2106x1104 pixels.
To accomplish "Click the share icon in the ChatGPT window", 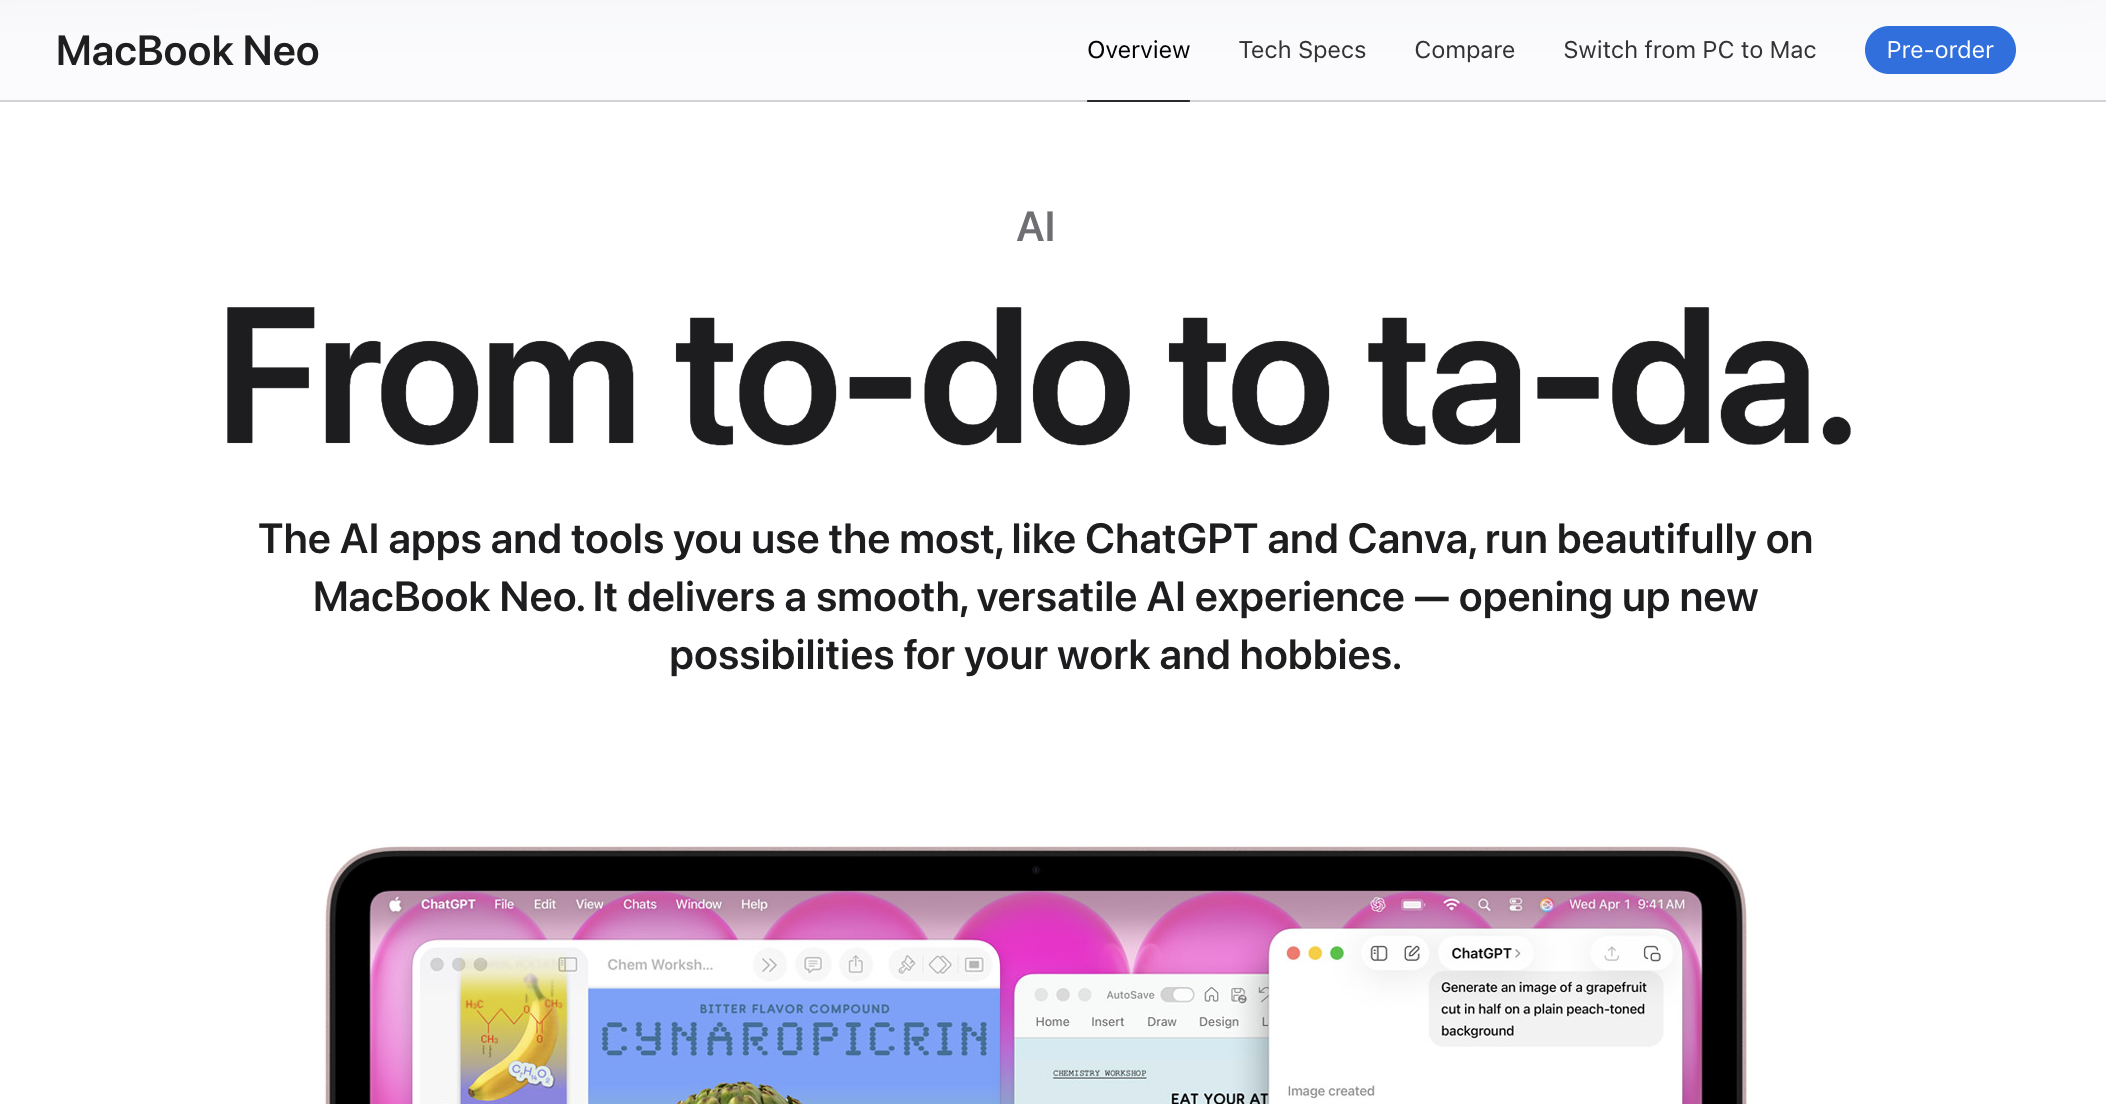I will click(1612, 953).
